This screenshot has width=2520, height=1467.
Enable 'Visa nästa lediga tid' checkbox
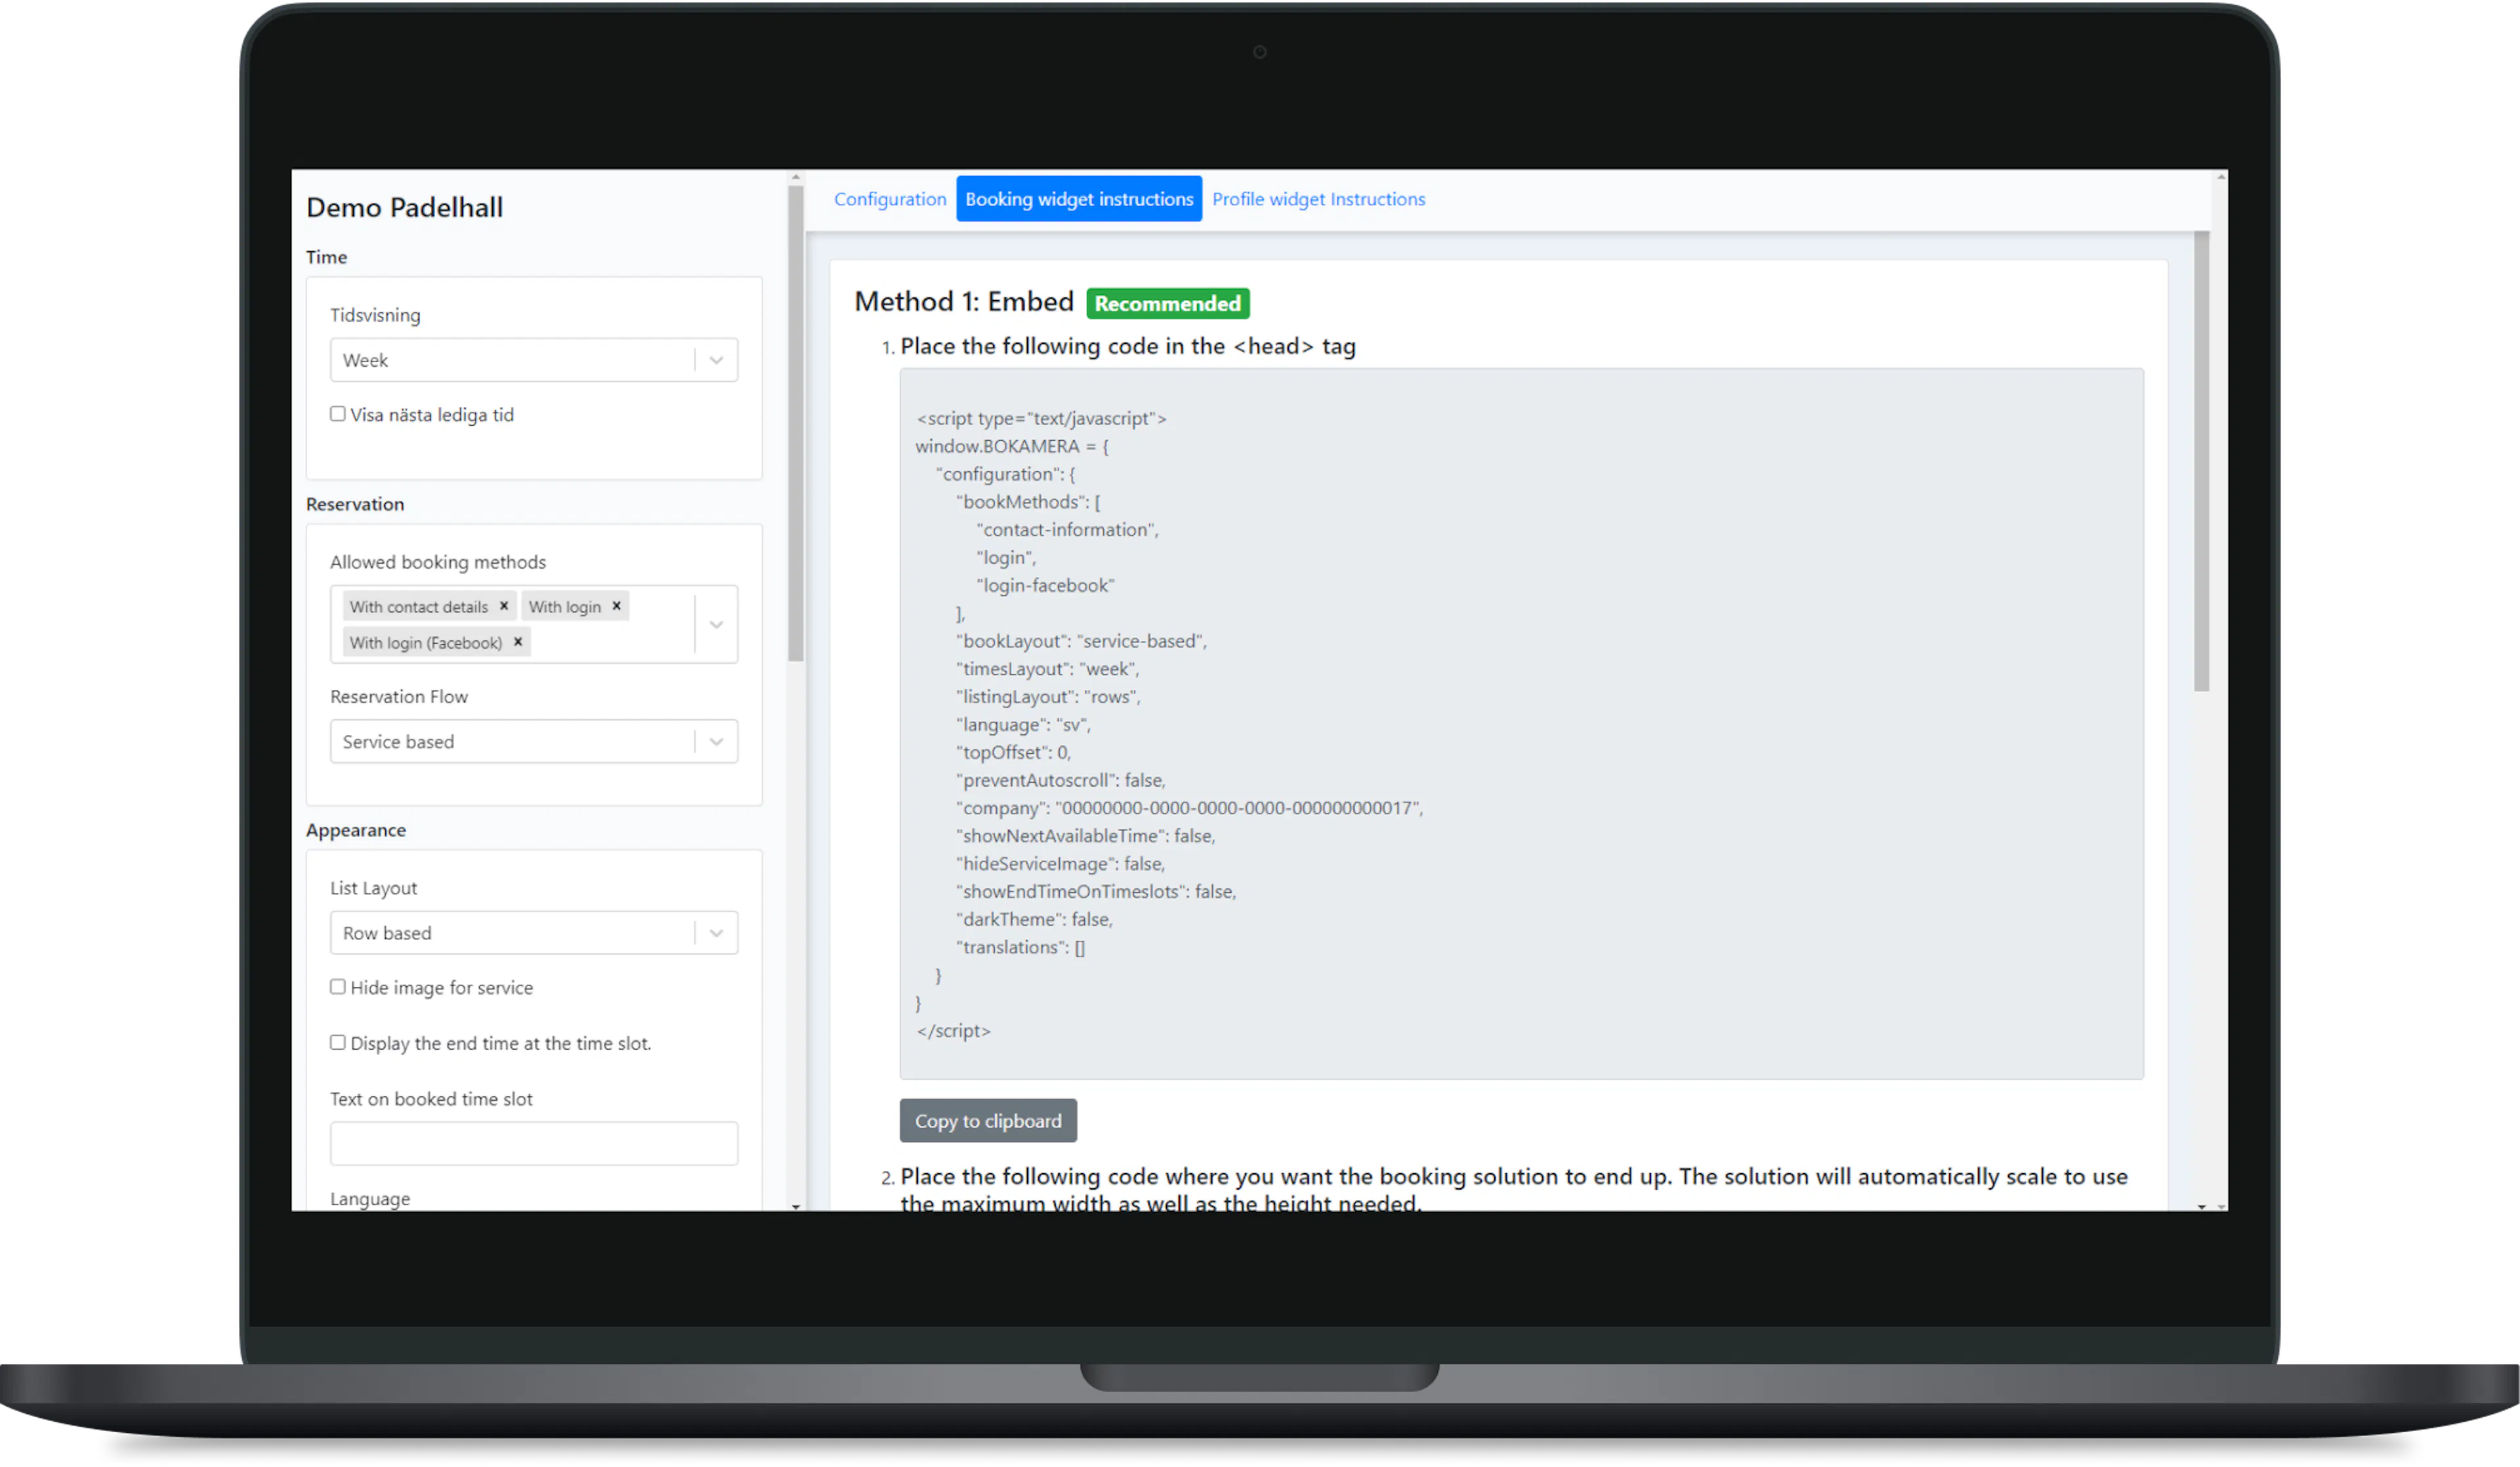338,414
